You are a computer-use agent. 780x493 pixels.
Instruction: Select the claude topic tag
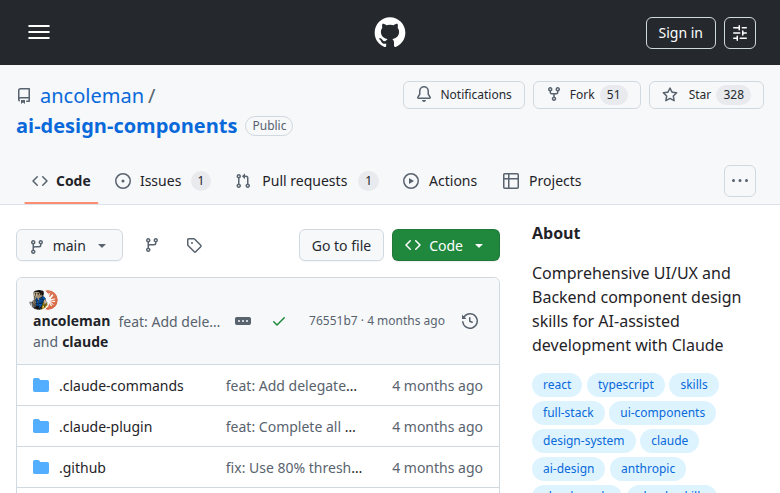[x=670, y=441]
